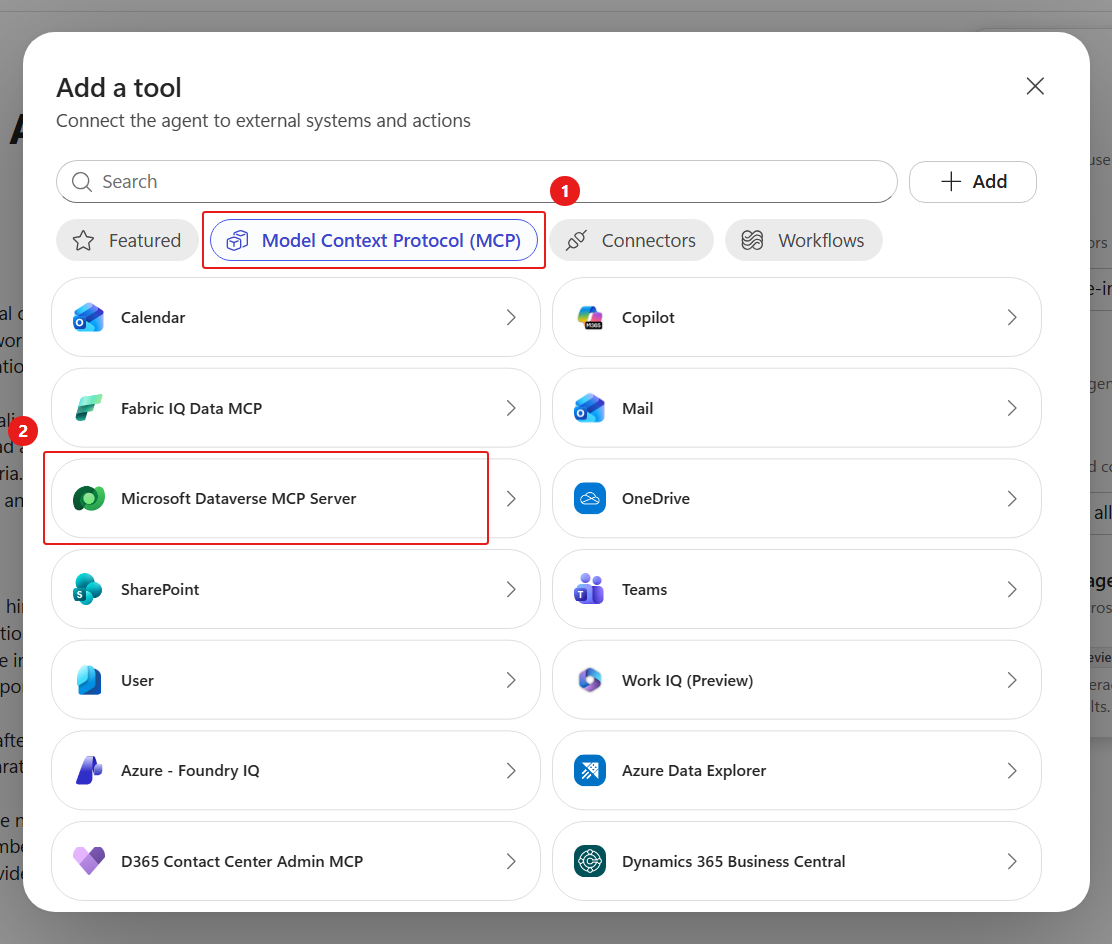The height and width of the screenshot is (944, 1112).
Task: Open the Workflows tab
Action: [x=804, y=240]
